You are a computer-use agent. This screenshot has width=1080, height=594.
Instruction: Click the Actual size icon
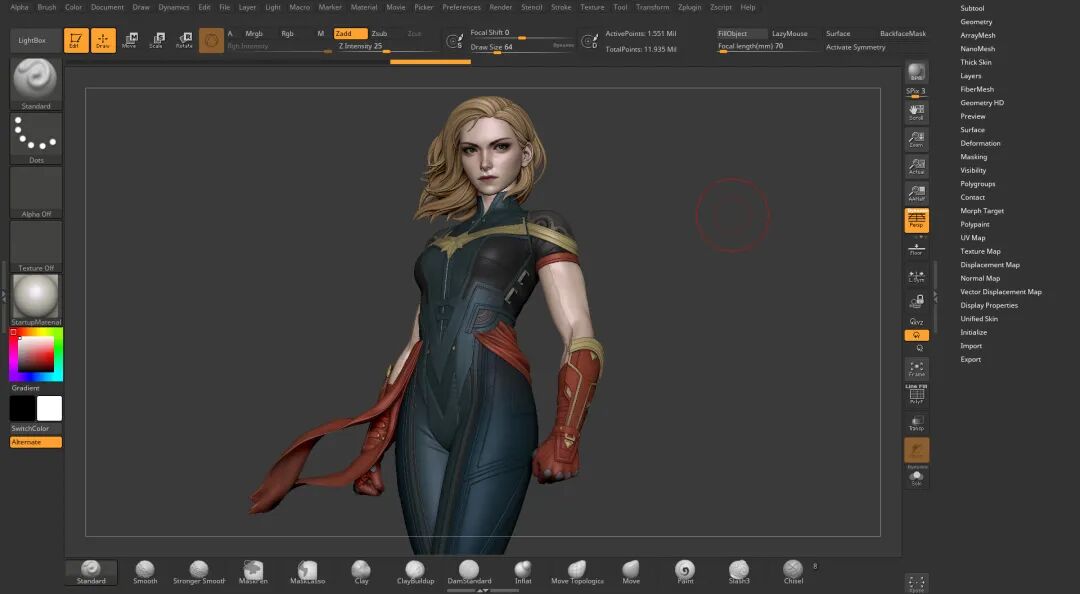click(x=916, y=166)
